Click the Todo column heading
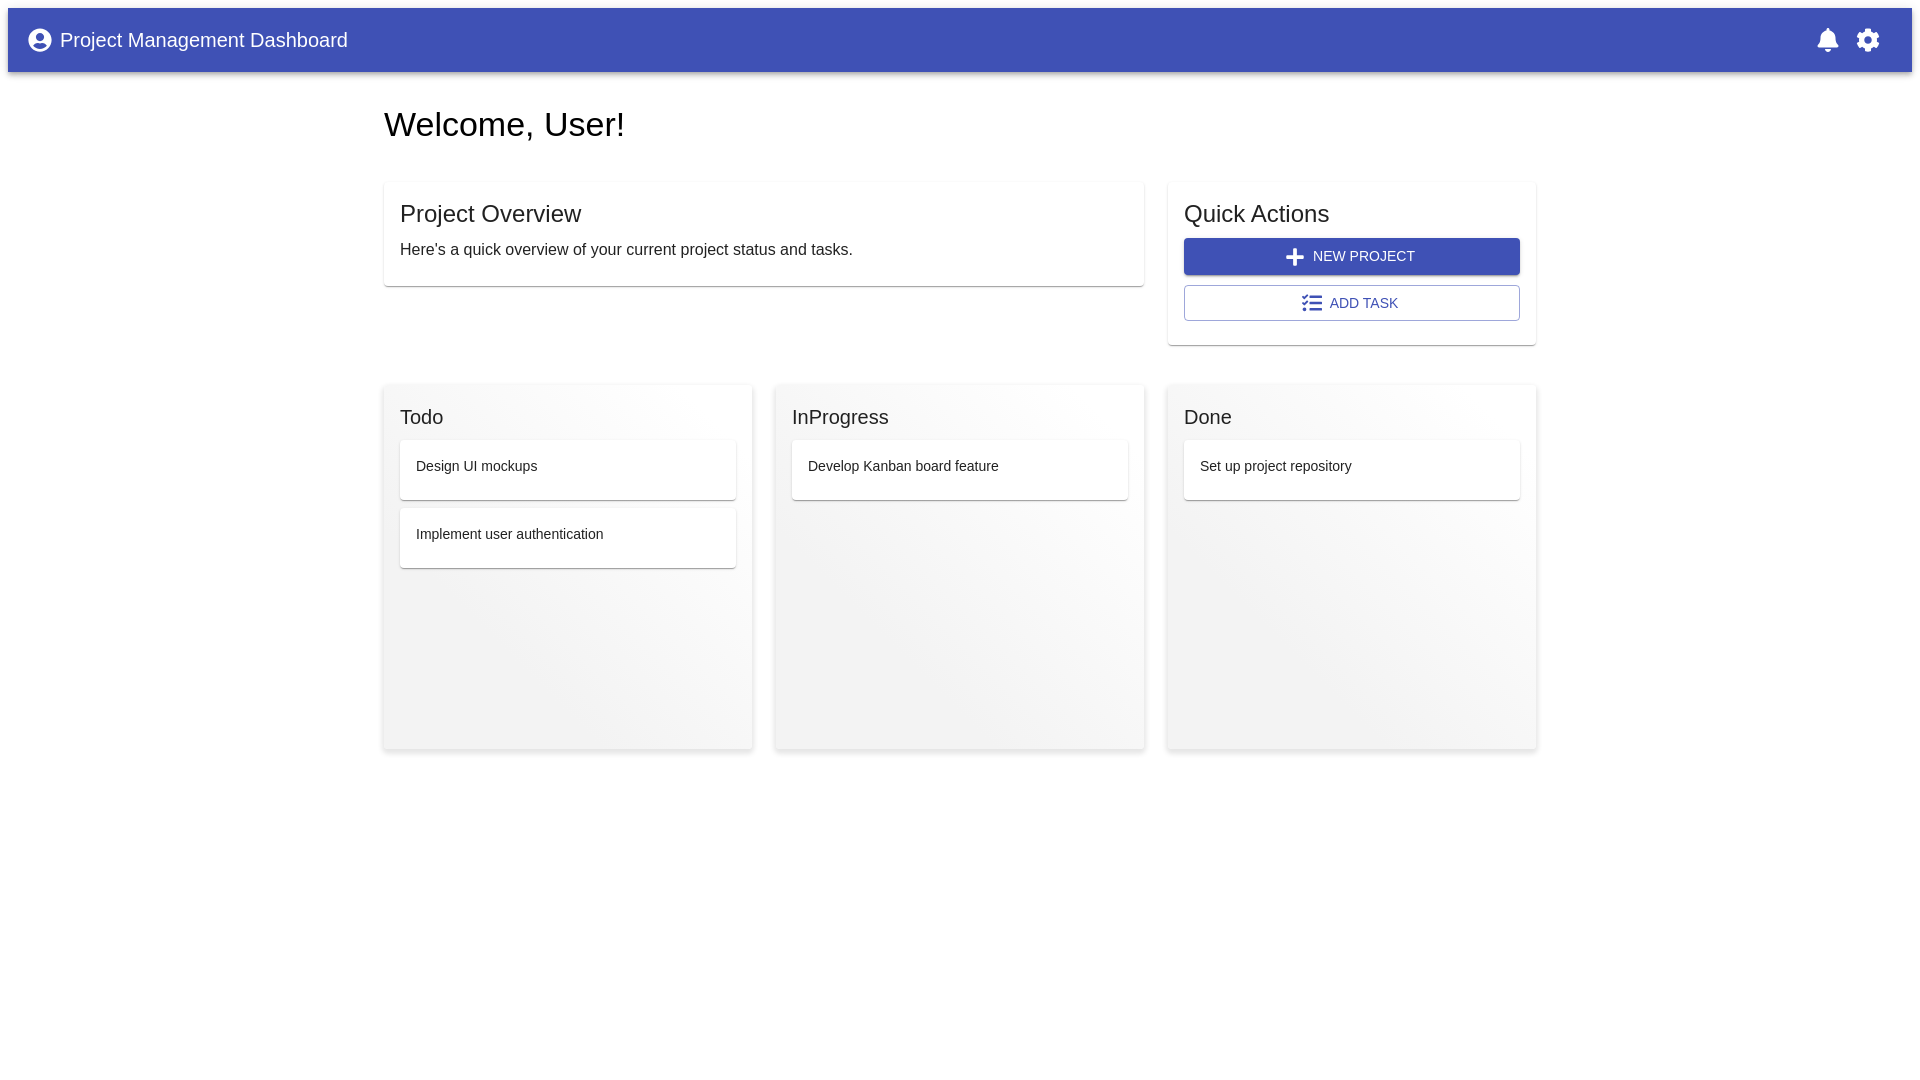This screenshot has height=1080, width=1920. [421, 417]
